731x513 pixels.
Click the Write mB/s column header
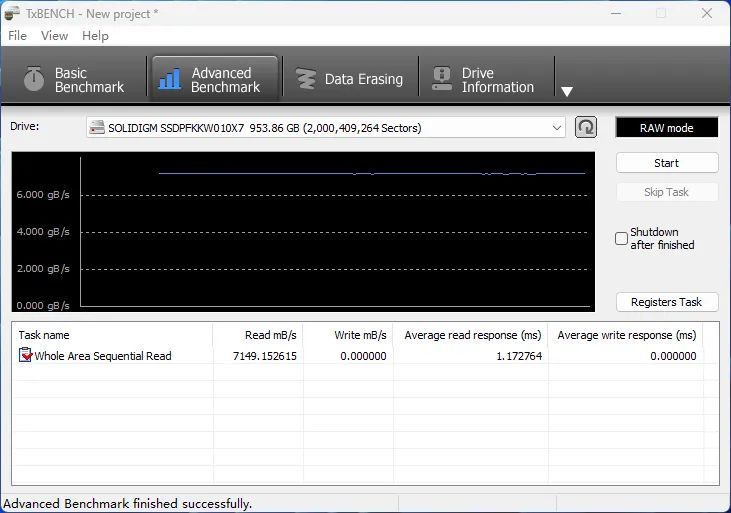click(x=348, y=335)
